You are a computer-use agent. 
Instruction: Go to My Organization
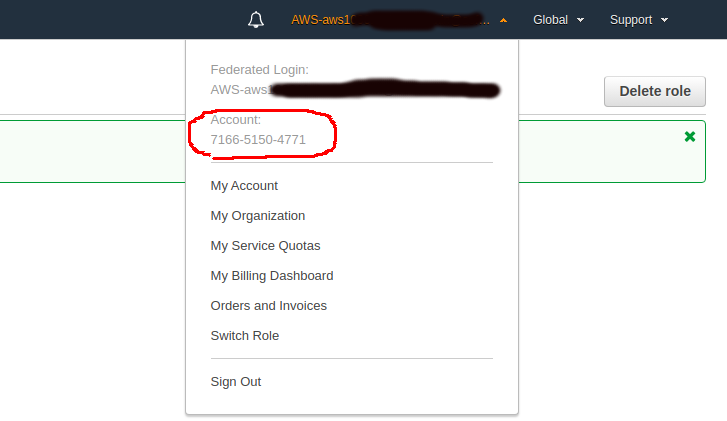point(257,216)
